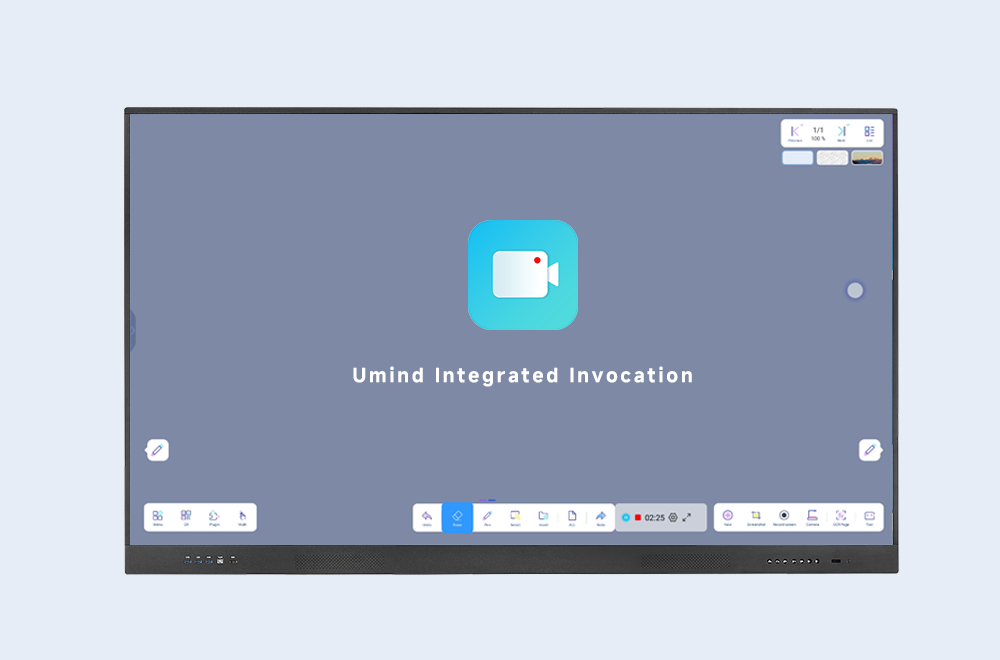This screenshot has width=1000, height=660.
Task: Choose the plain light-blue background swatch
Action: tap(797, 158)
